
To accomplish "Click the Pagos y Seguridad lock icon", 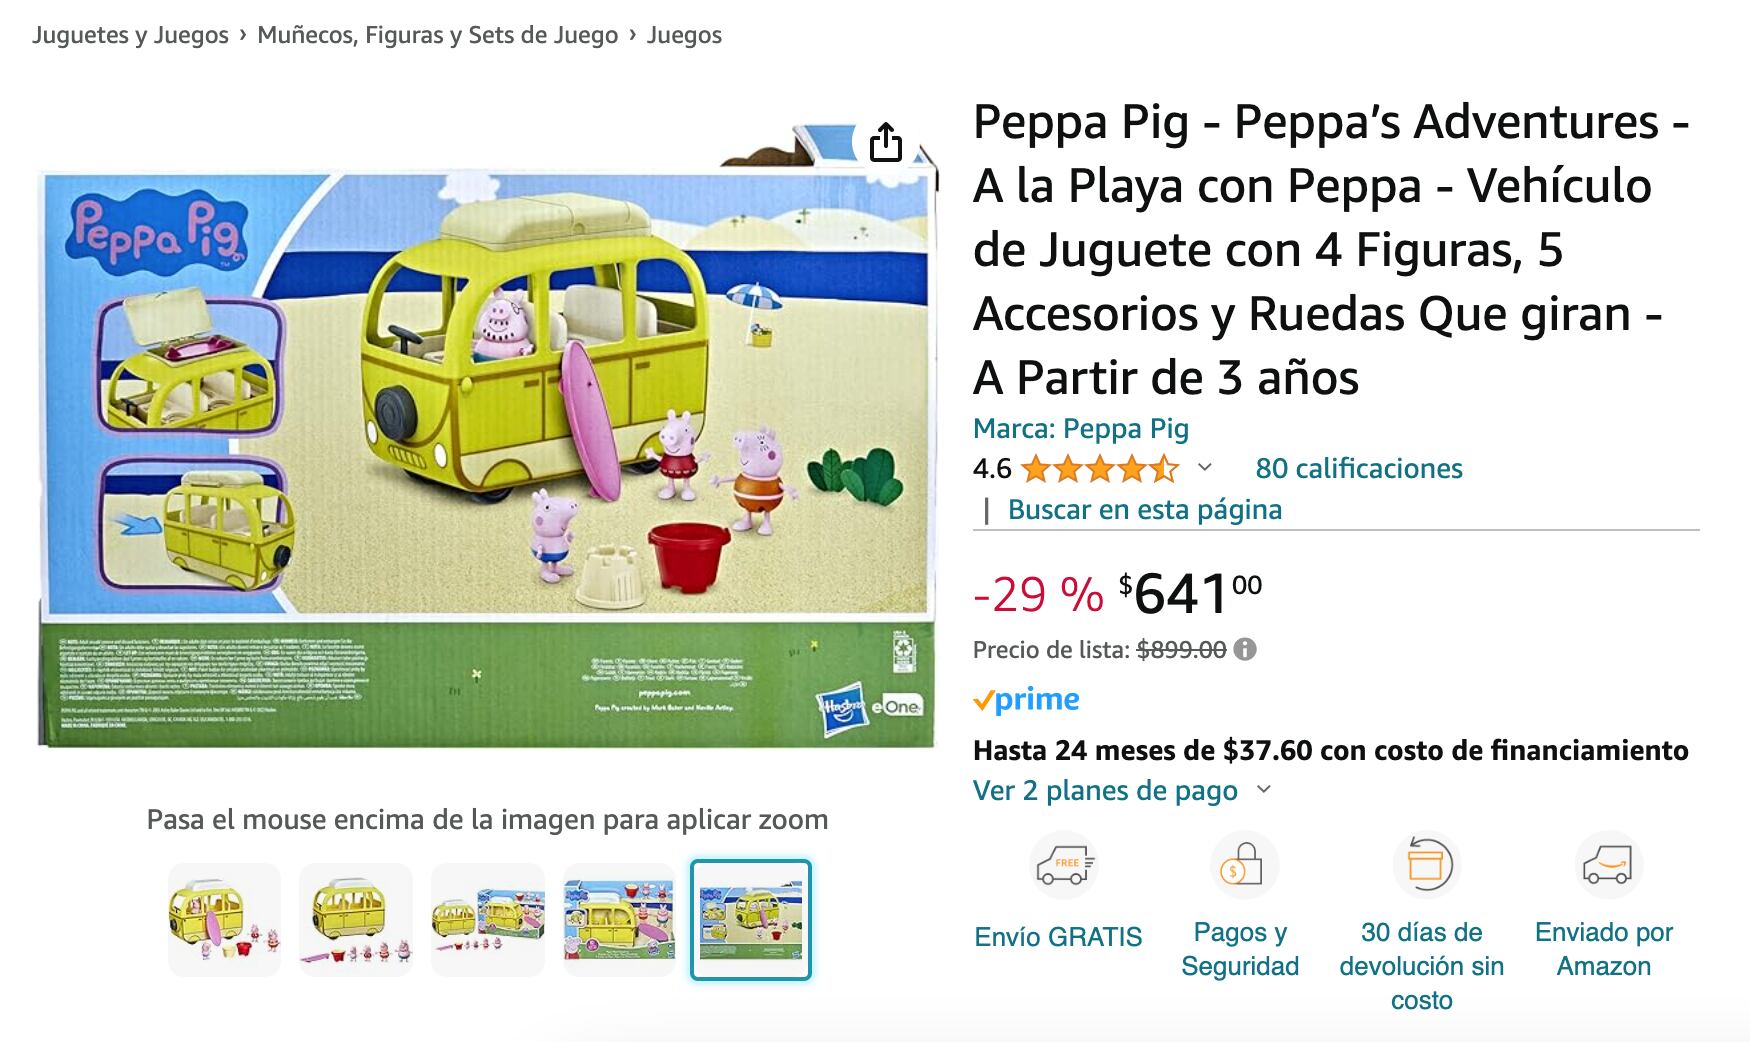I will coord(1240,865).
